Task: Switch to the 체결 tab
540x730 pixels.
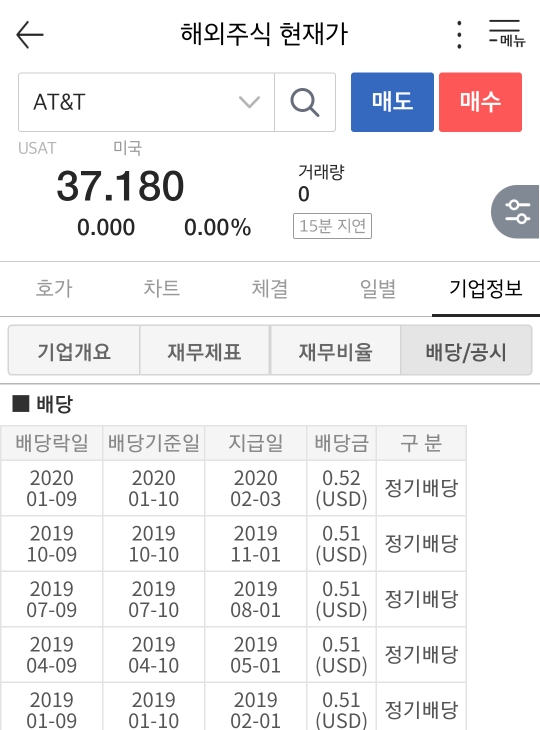Action: coord(270,289)
